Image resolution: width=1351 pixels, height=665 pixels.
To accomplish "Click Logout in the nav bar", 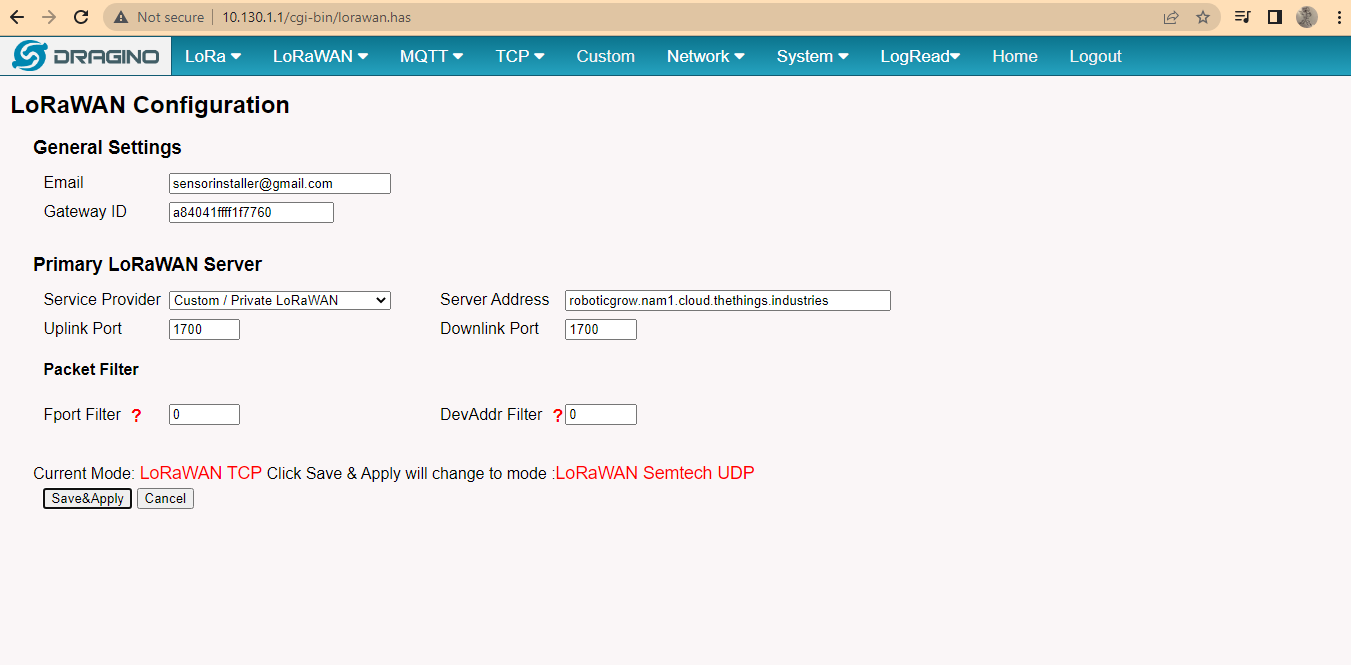I will 1095,56.
